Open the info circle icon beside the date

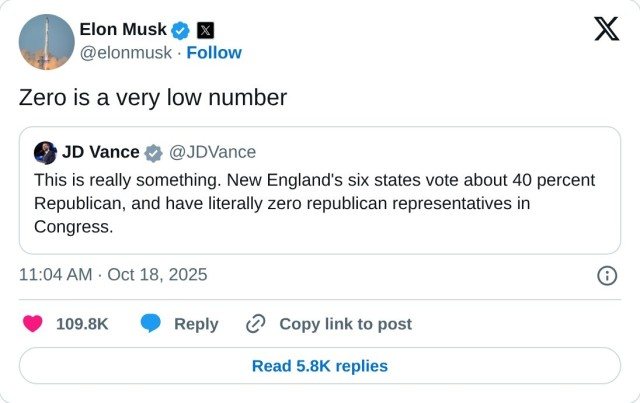click(x=606, y=275)
